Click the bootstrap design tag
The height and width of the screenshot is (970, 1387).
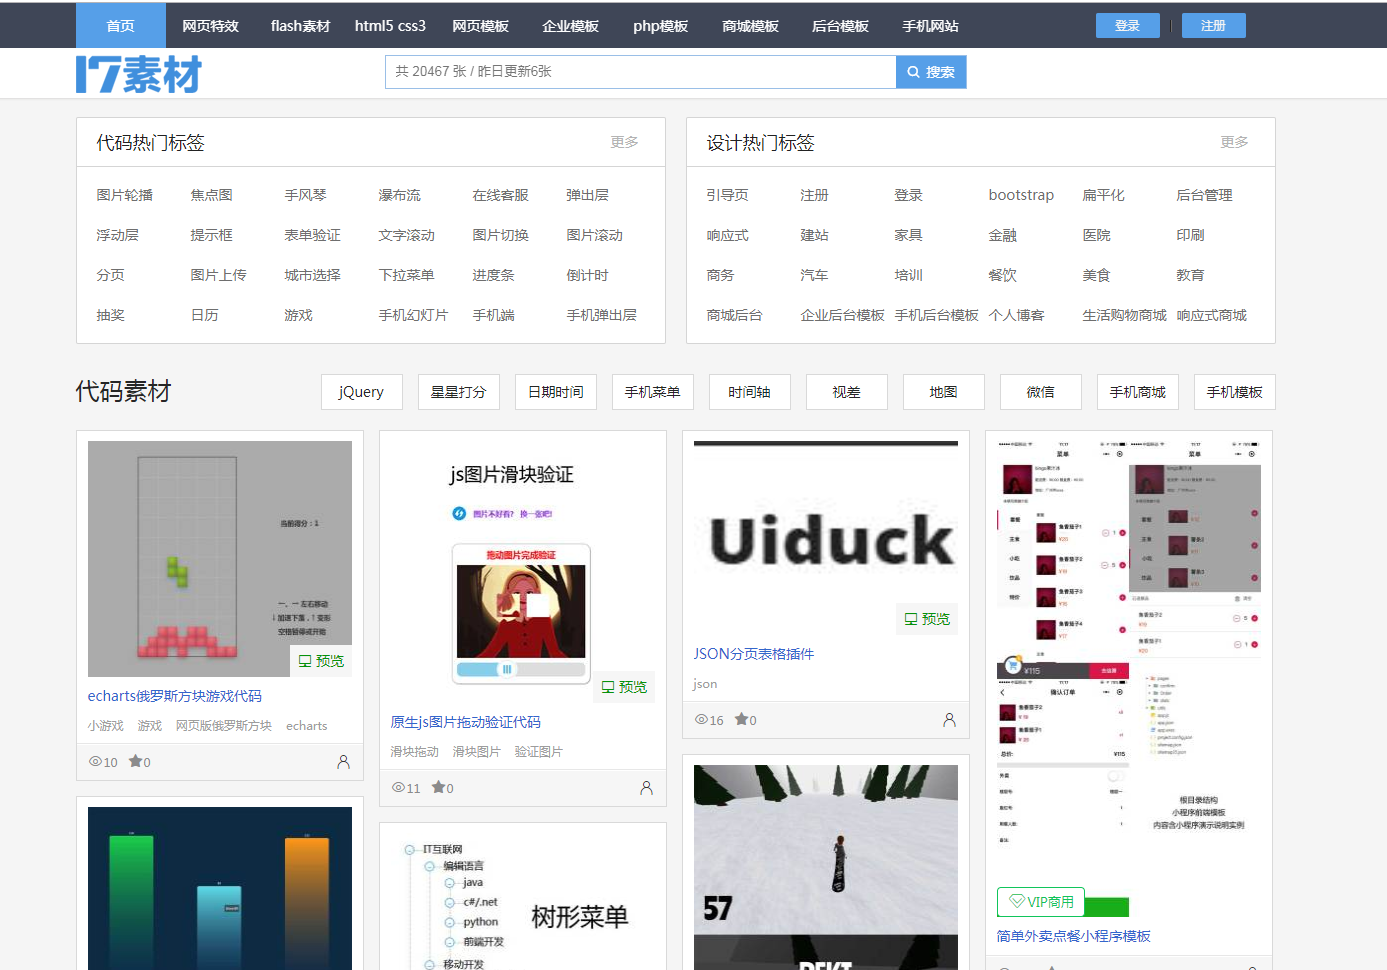(1021, 195)
